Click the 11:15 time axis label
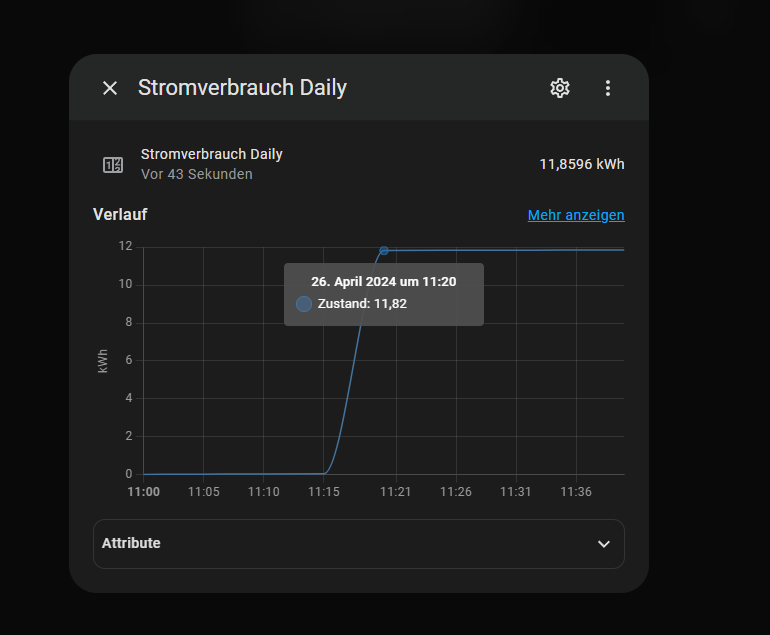Image resolution: width=770 pixels, height=635 pixels. click(x=324, y=492)
